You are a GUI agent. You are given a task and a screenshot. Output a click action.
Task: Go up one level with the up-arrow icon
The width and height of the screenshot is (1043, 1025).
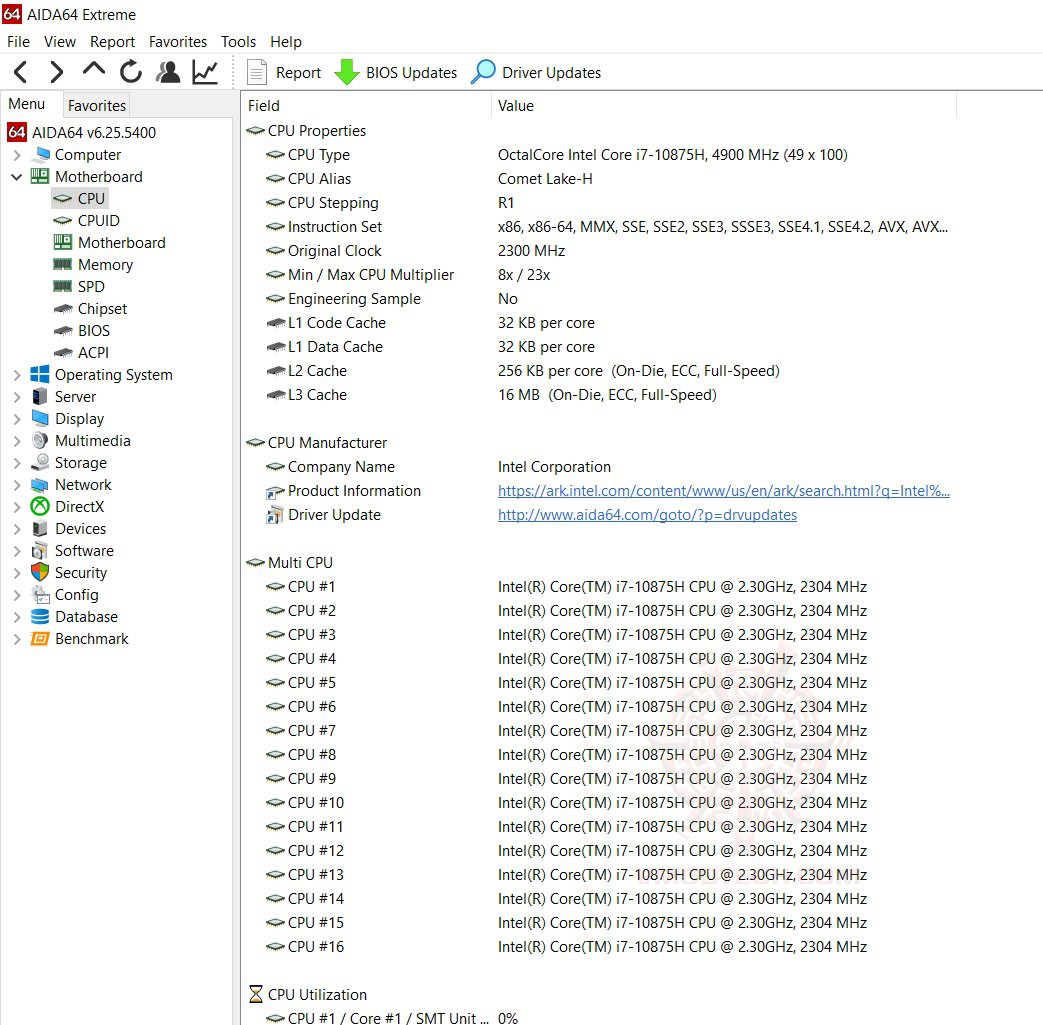(94, 69)
